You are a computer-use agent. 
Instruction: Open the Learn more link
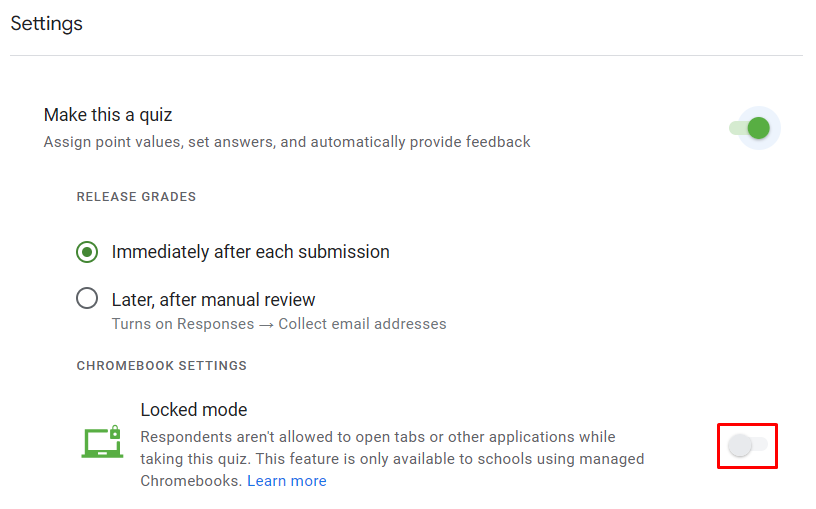287,481
